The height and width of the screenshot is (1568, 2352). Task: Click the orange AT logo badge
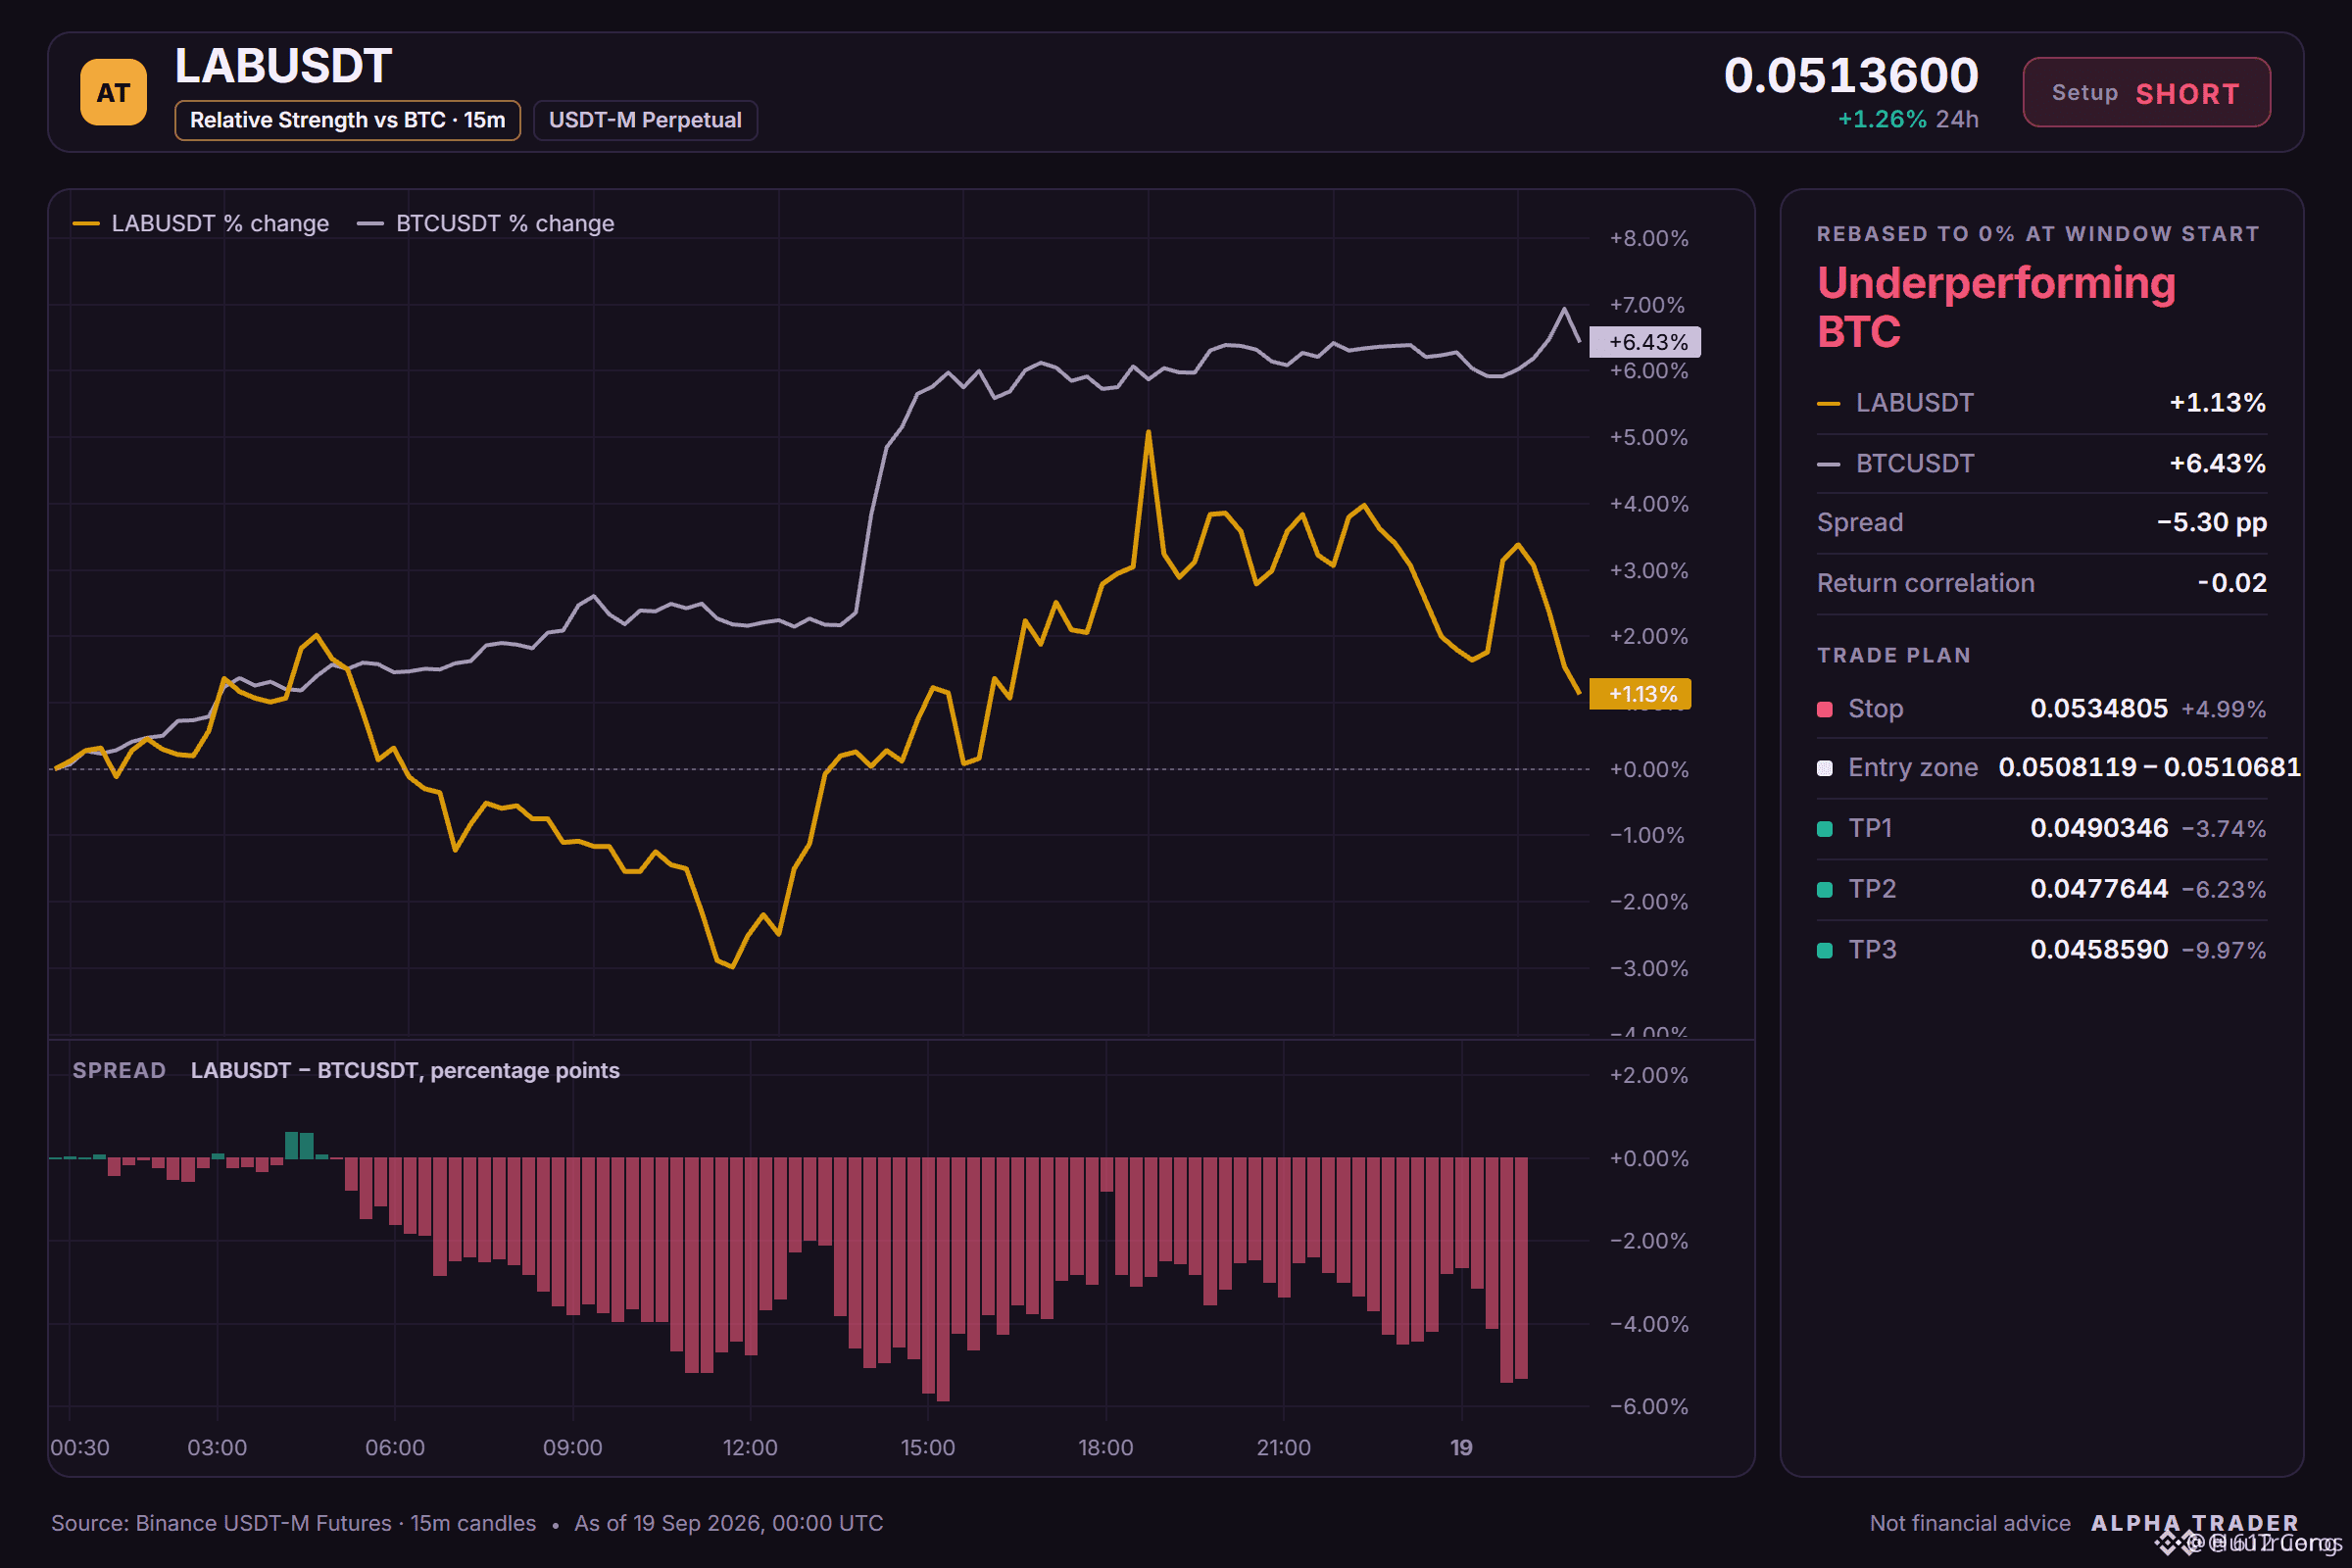click(x=113, y=92)
